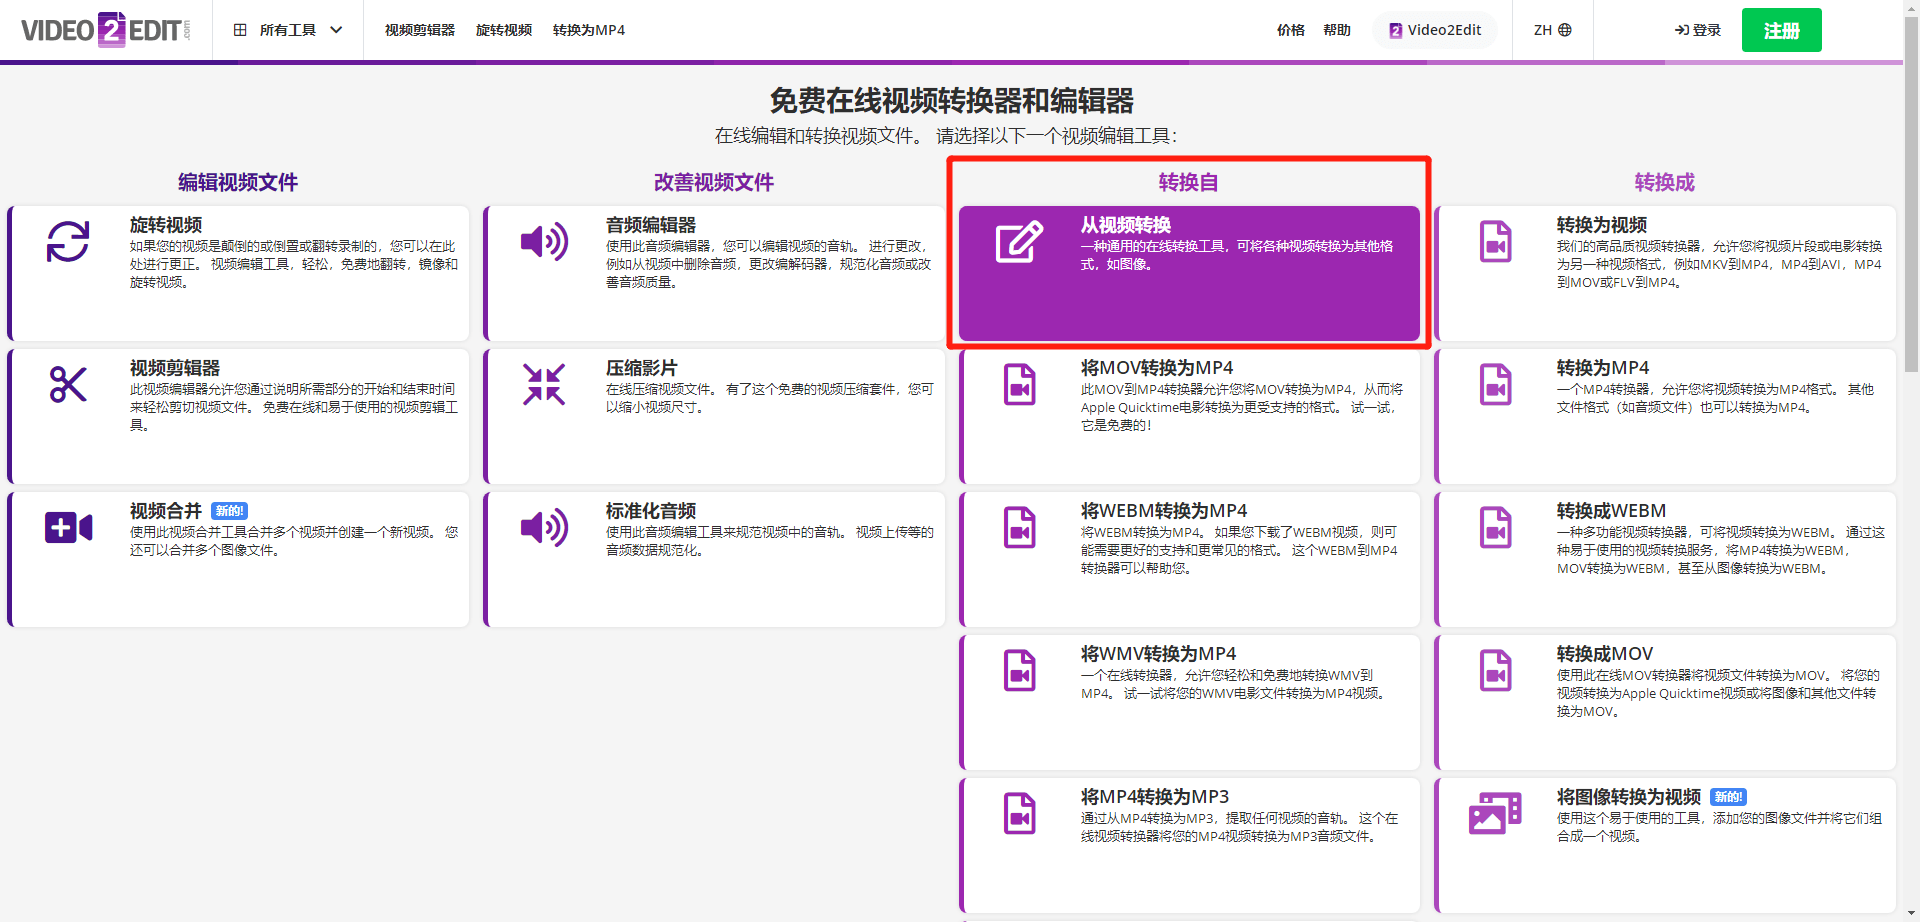The height and width of the screenshot is (922, 1920).
Task: Open the 压缩影片 tool title
Action: [642, 368]
